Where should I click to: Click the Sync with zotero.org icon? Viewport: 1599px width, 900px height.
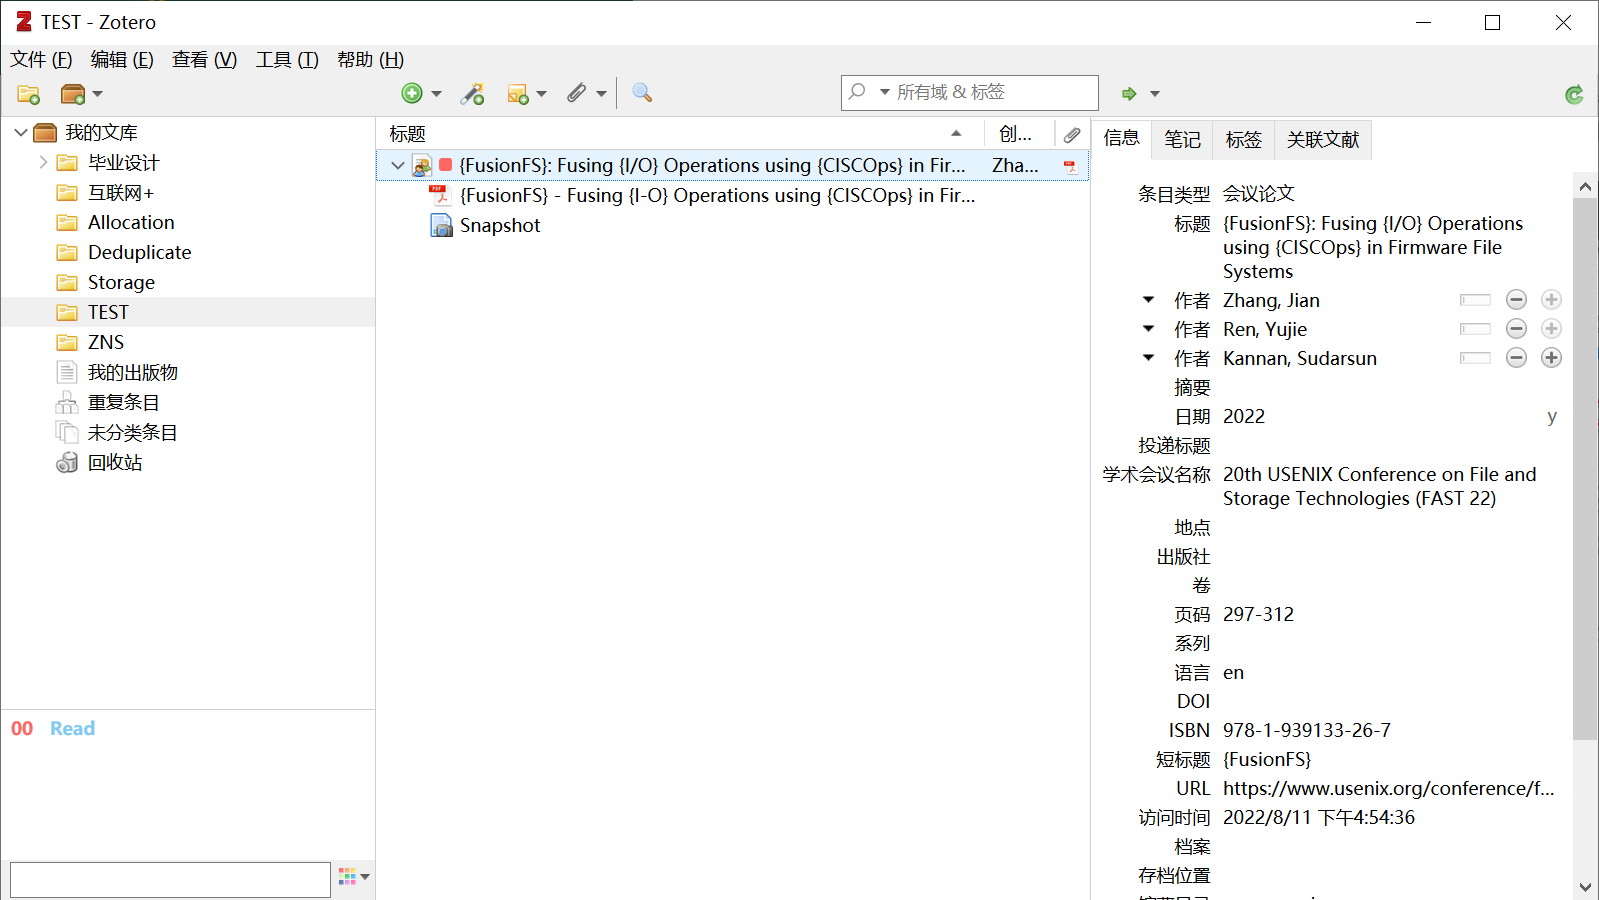(1574, 94)
